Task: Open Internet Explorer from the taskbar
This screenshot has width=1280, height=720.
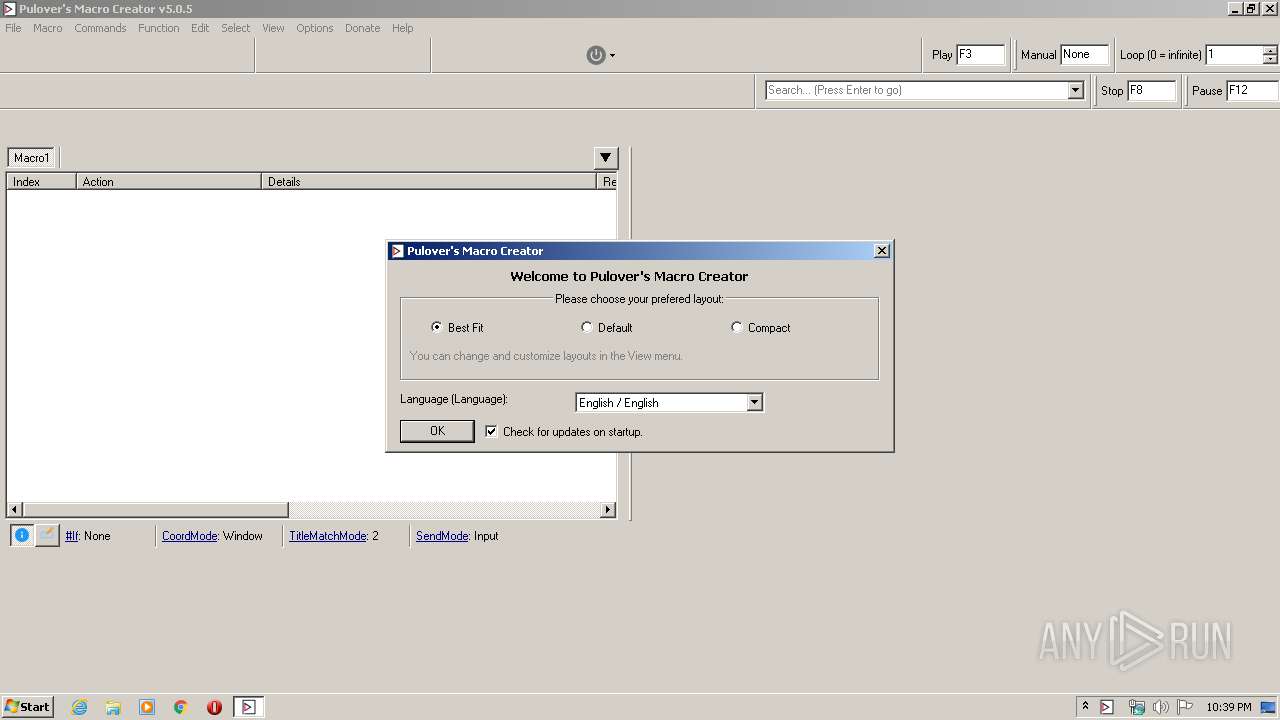Action: 79,707
